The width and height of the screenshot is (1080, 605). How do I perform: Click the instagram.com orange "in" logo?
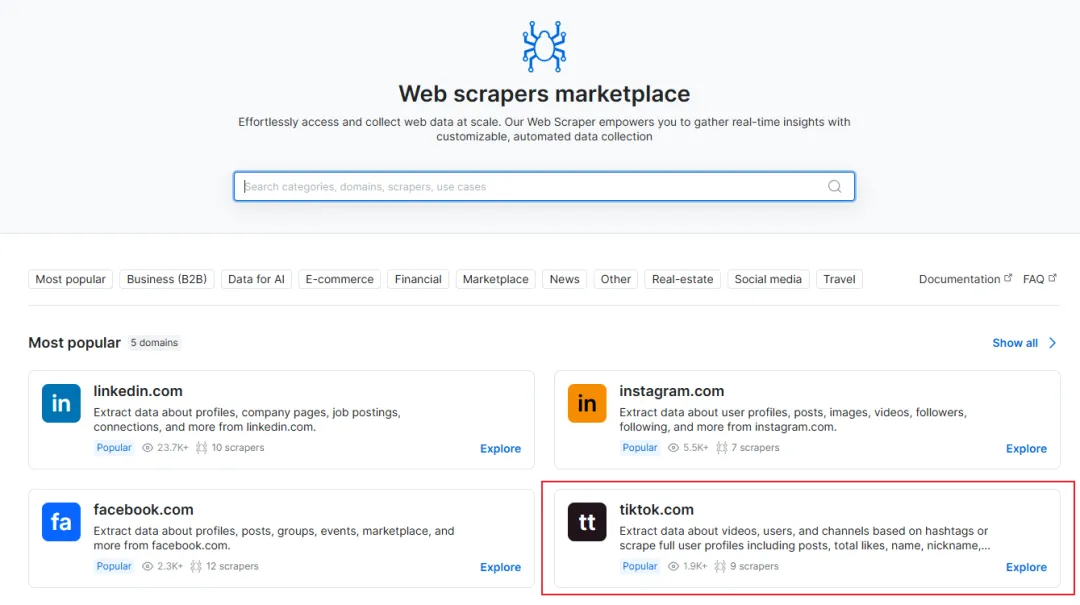click(x=587, y=403)
